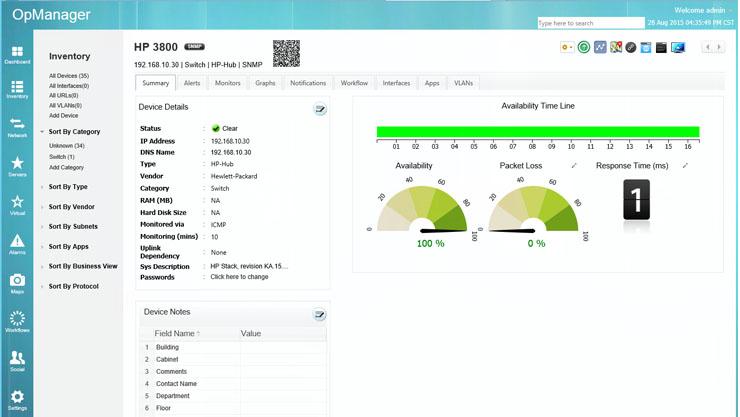Open the Virtual sidebar icon

[17, 205]
